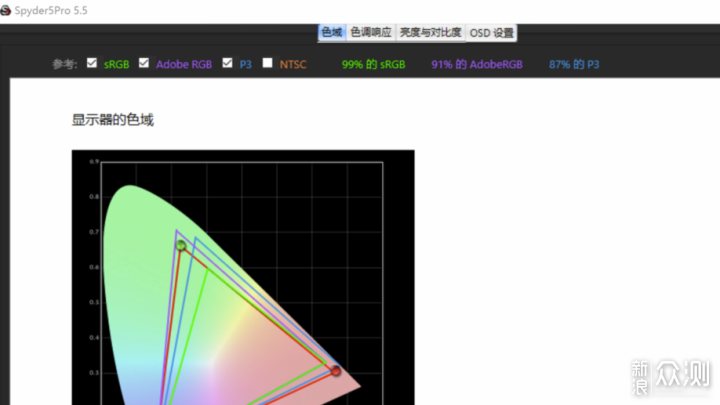Open the OSD 设置 tab

point(491,33)
